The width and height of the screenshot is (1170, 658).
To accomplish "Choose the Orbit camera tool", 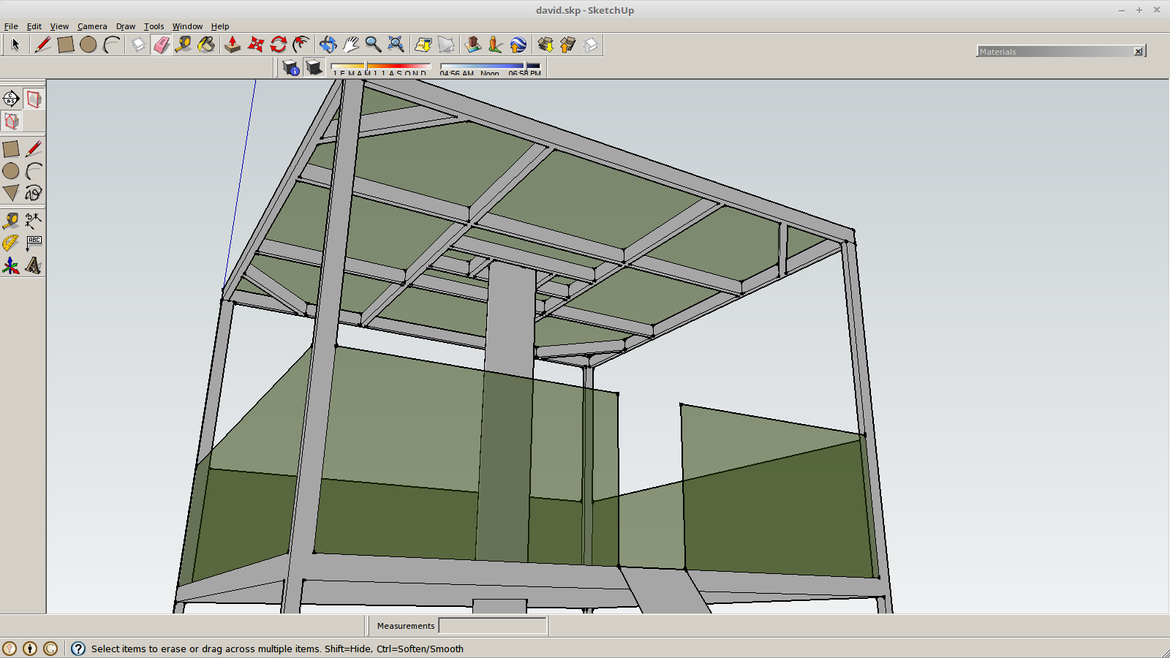I will pos(328,45).
